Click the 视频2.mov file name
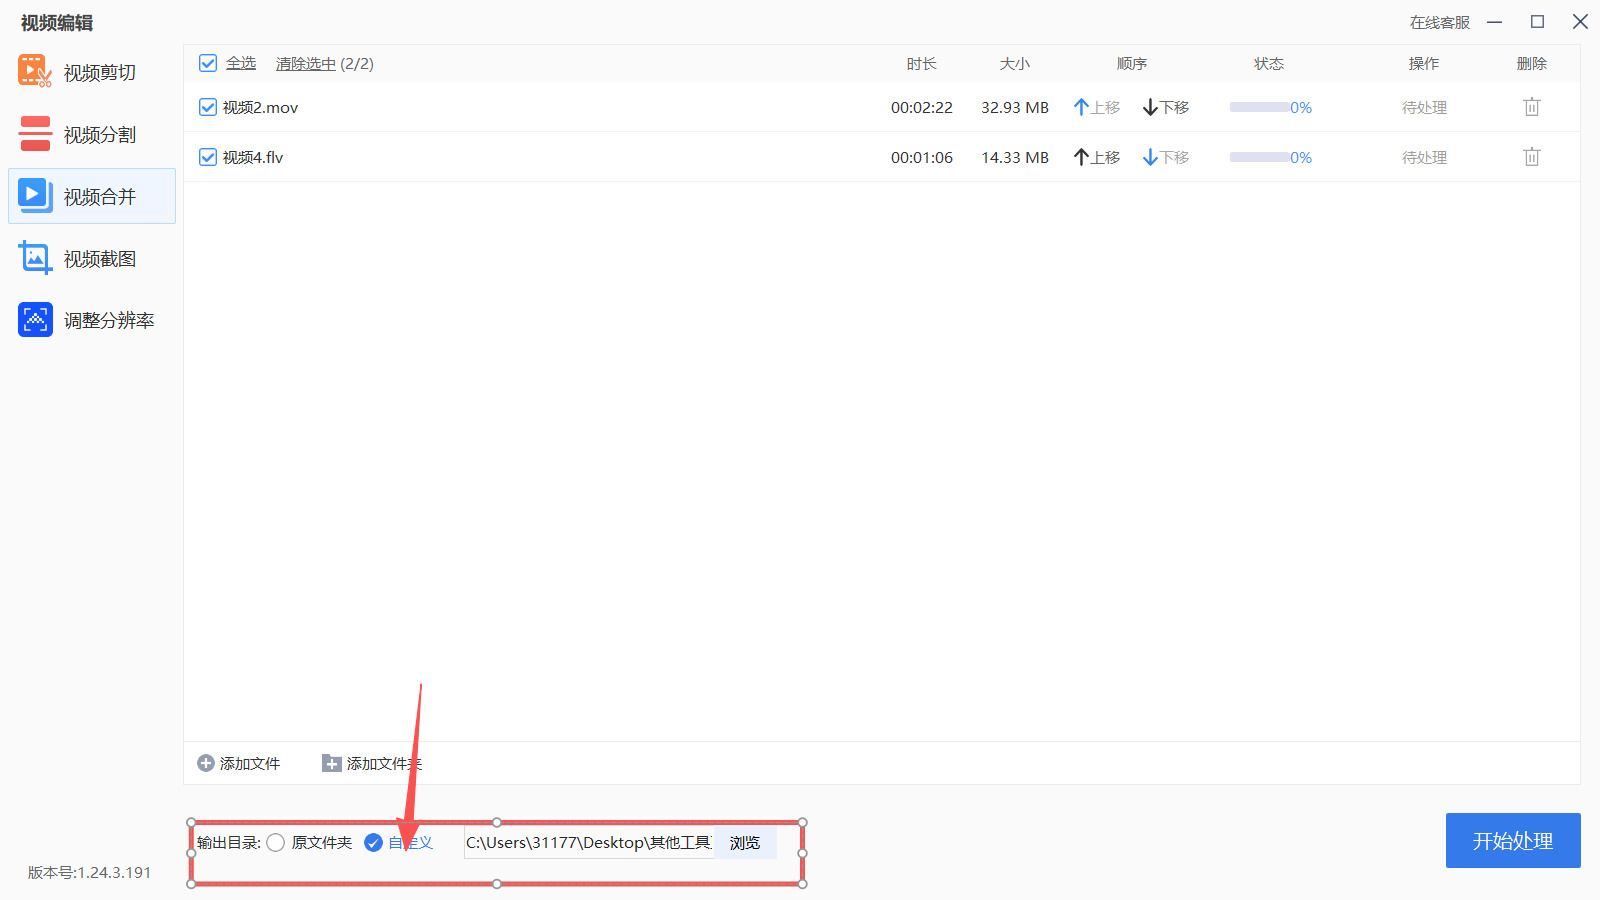This screenshot has width=1600, height=900. tap(260, 107)
